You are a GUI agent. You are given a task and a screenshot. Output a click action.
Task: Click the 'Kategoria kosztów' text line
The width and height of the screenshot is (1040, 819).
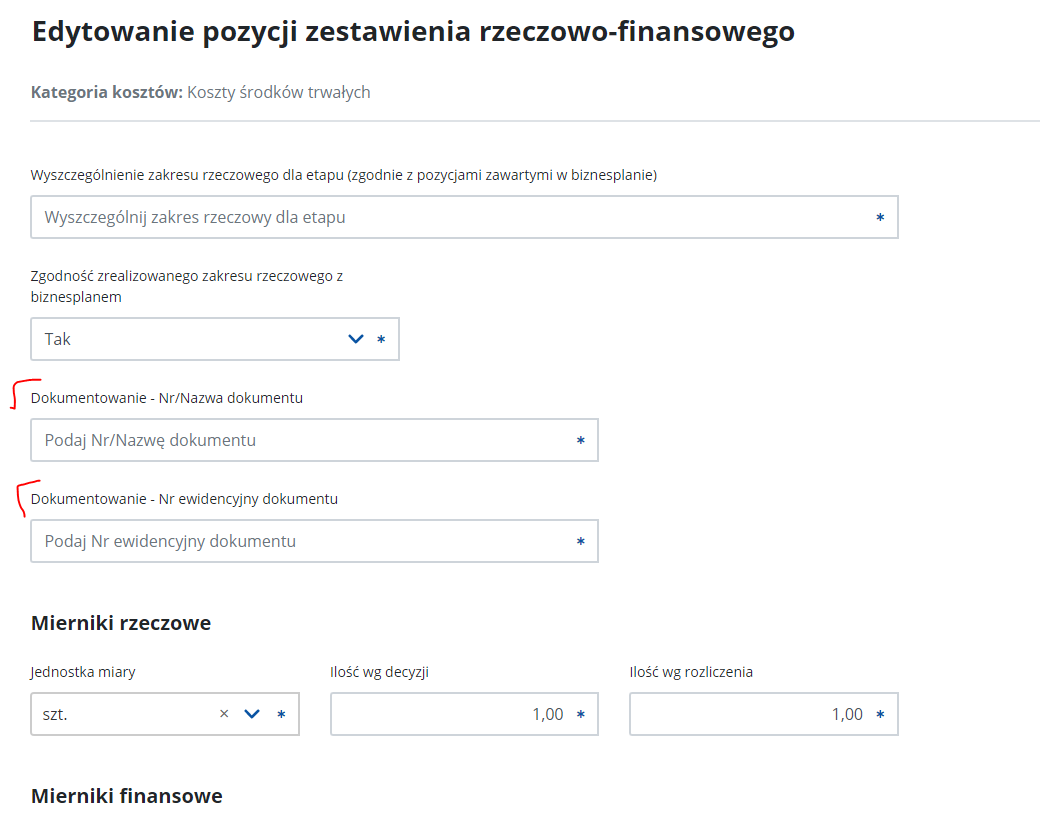[200, 92]
